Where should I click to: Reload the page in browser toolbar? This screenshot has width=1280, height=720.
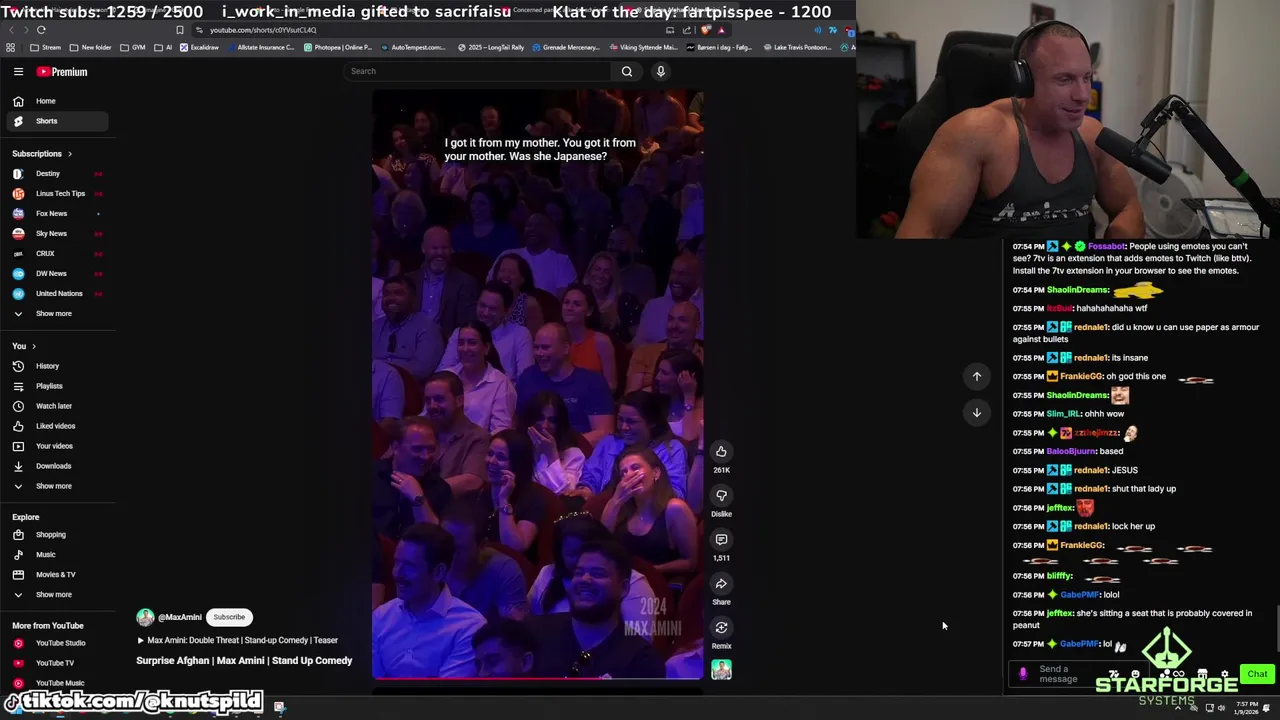[41, 30]
